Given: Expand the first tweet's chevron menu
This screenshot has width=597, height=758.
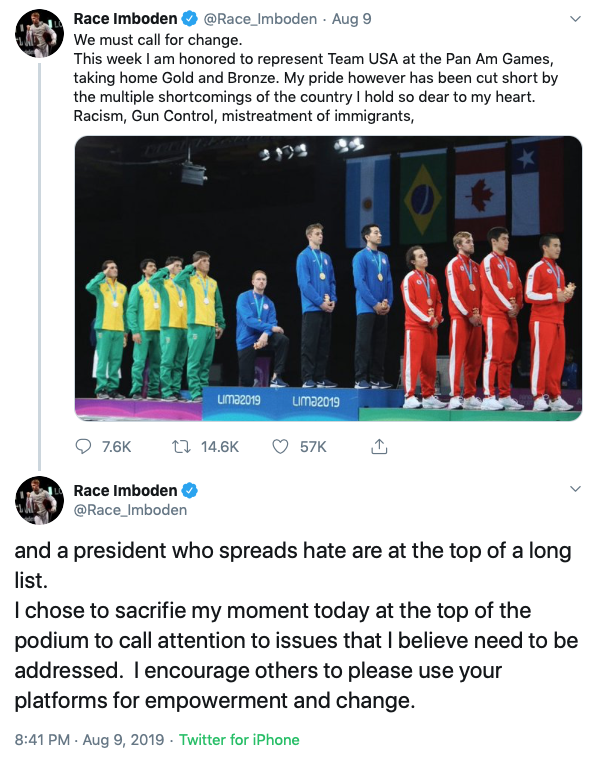Looking at the screenshot, I should click(575, 19).
